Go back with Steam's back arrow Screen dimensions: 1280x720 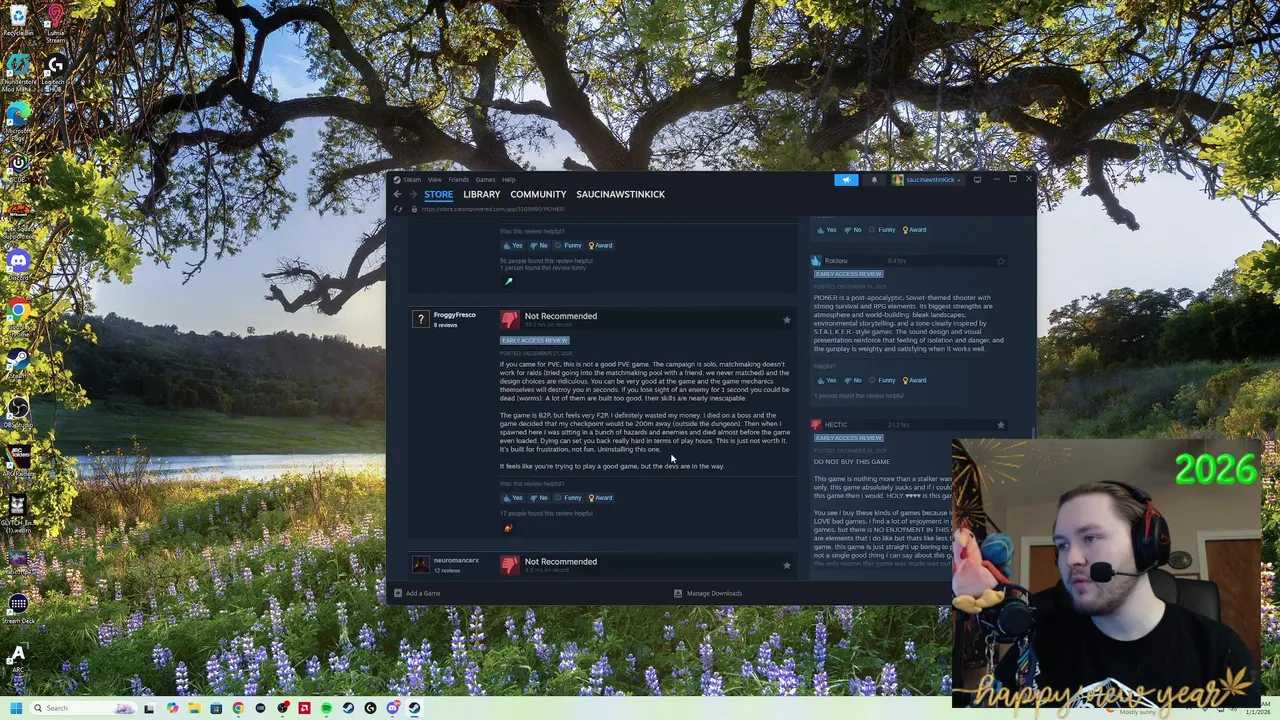tap(397, 194)
